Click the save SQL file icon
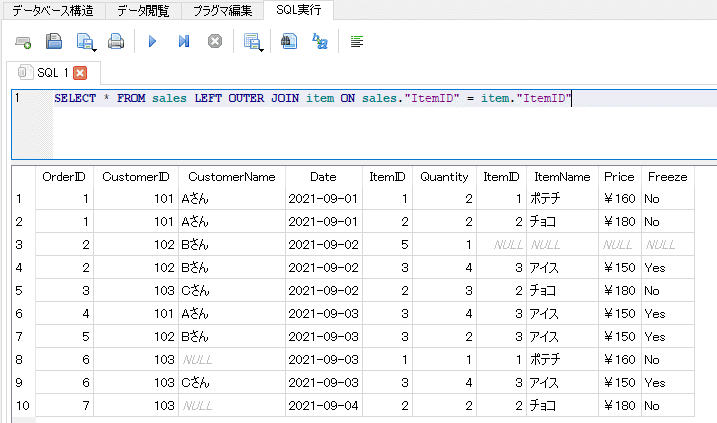717x423 pixels. (x=84, y=42)
